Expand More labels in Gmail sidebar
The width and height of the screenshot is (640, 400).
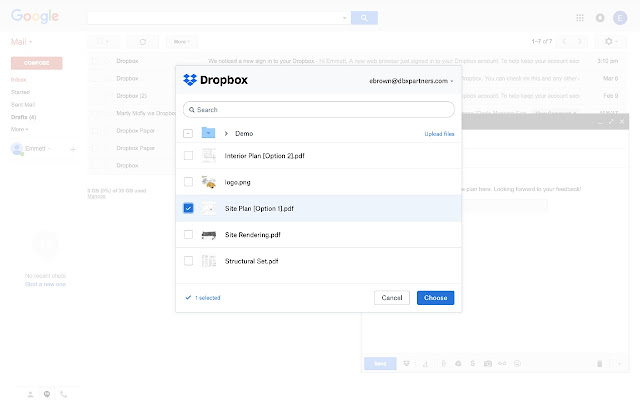click(19, 129)
